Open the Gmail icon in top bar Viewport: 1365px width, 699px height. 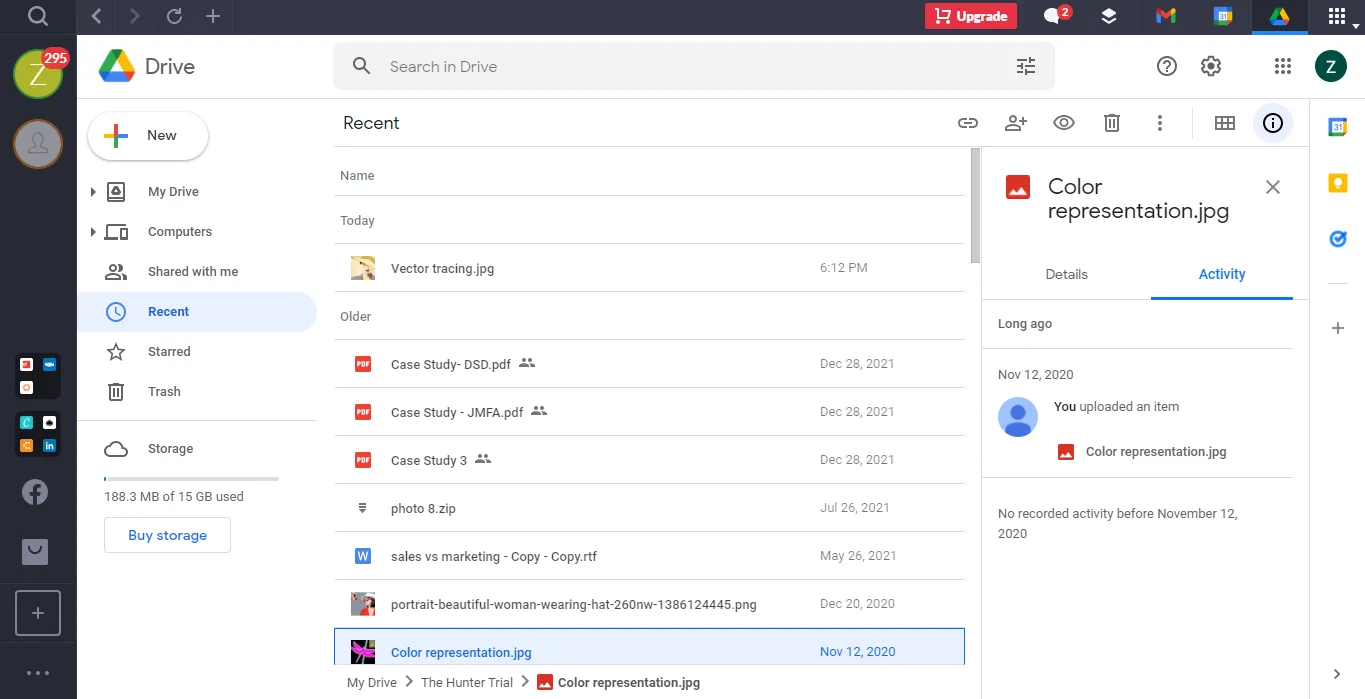point(1165,16)
